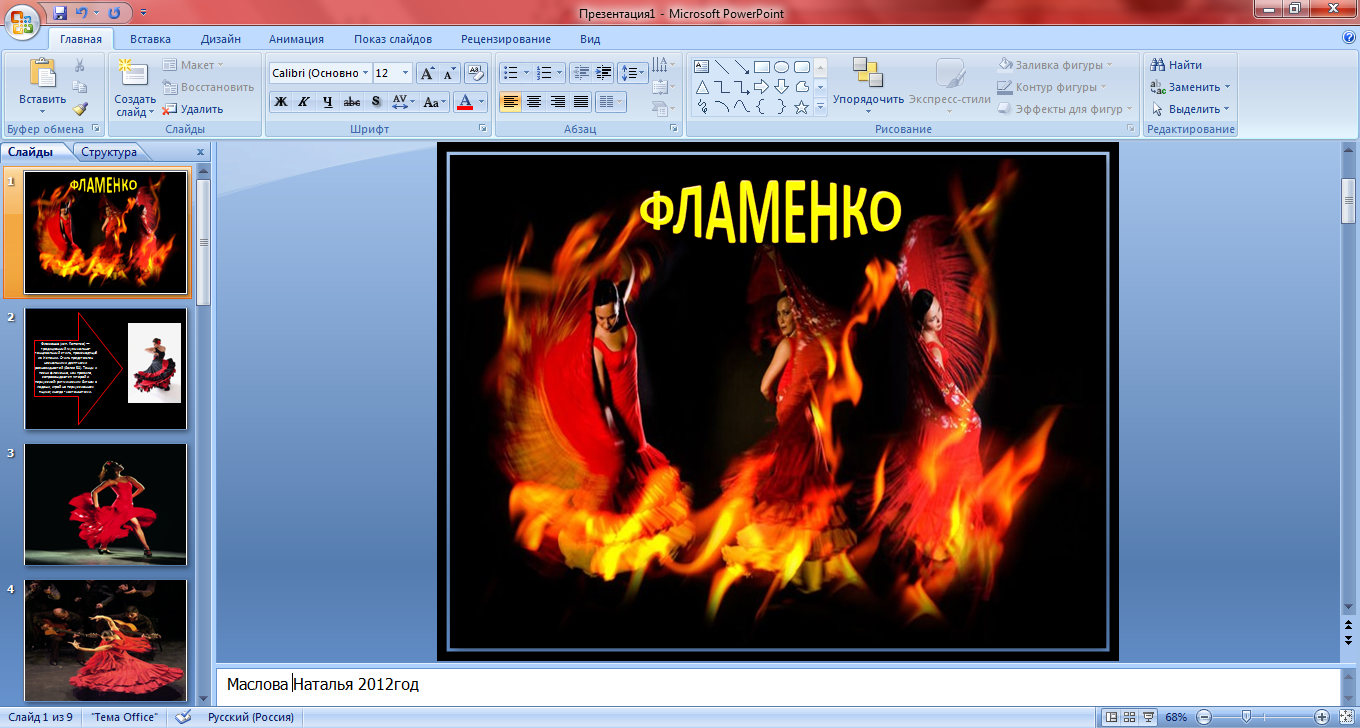Screen dimensions: 1360x728
Task: Fit slide to current window
Action: pyautogui.click(x=1345, y=717)
